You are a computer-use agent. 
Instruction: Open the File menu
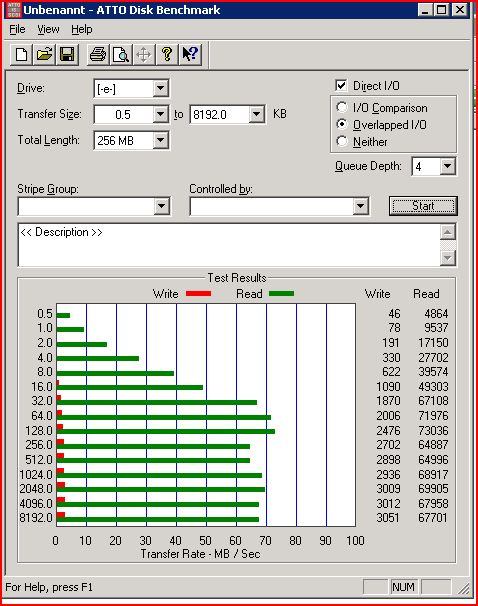point(17,29)
